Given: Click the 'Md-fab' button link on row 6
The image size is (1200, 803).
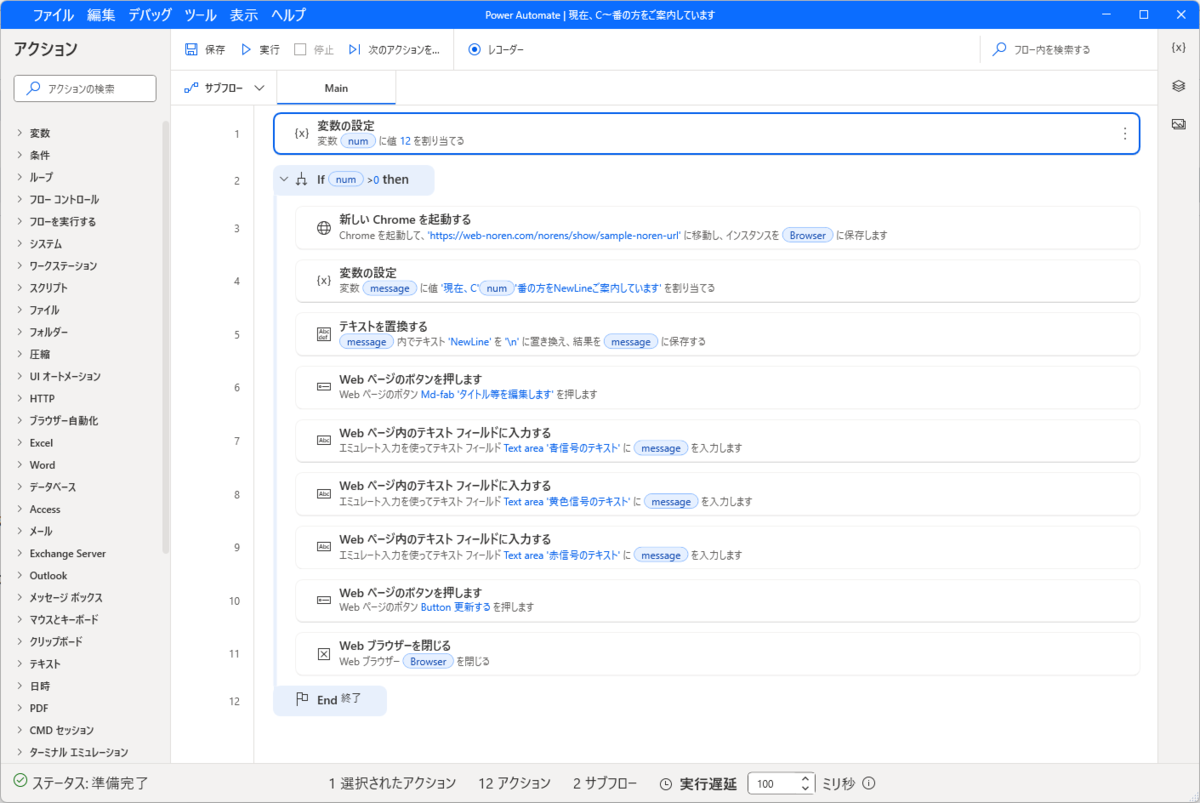Looking at the screenshot, I should [x=487, y=394].
